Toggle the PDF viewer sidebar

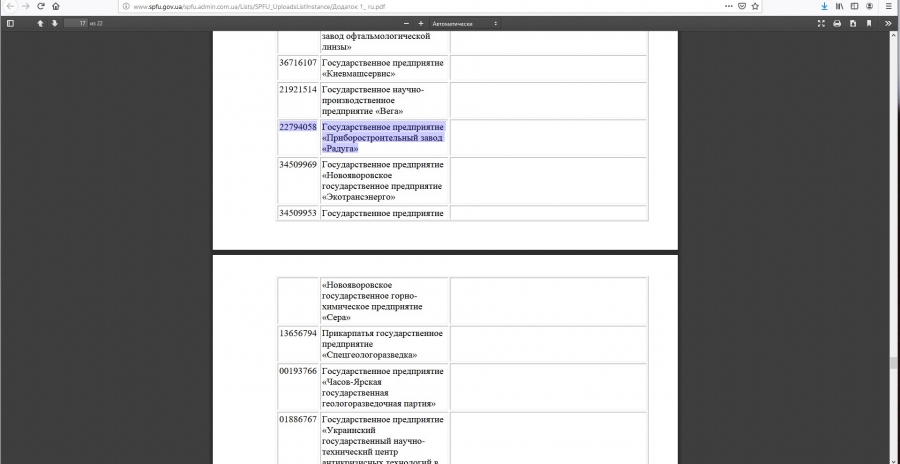[10, 23]
